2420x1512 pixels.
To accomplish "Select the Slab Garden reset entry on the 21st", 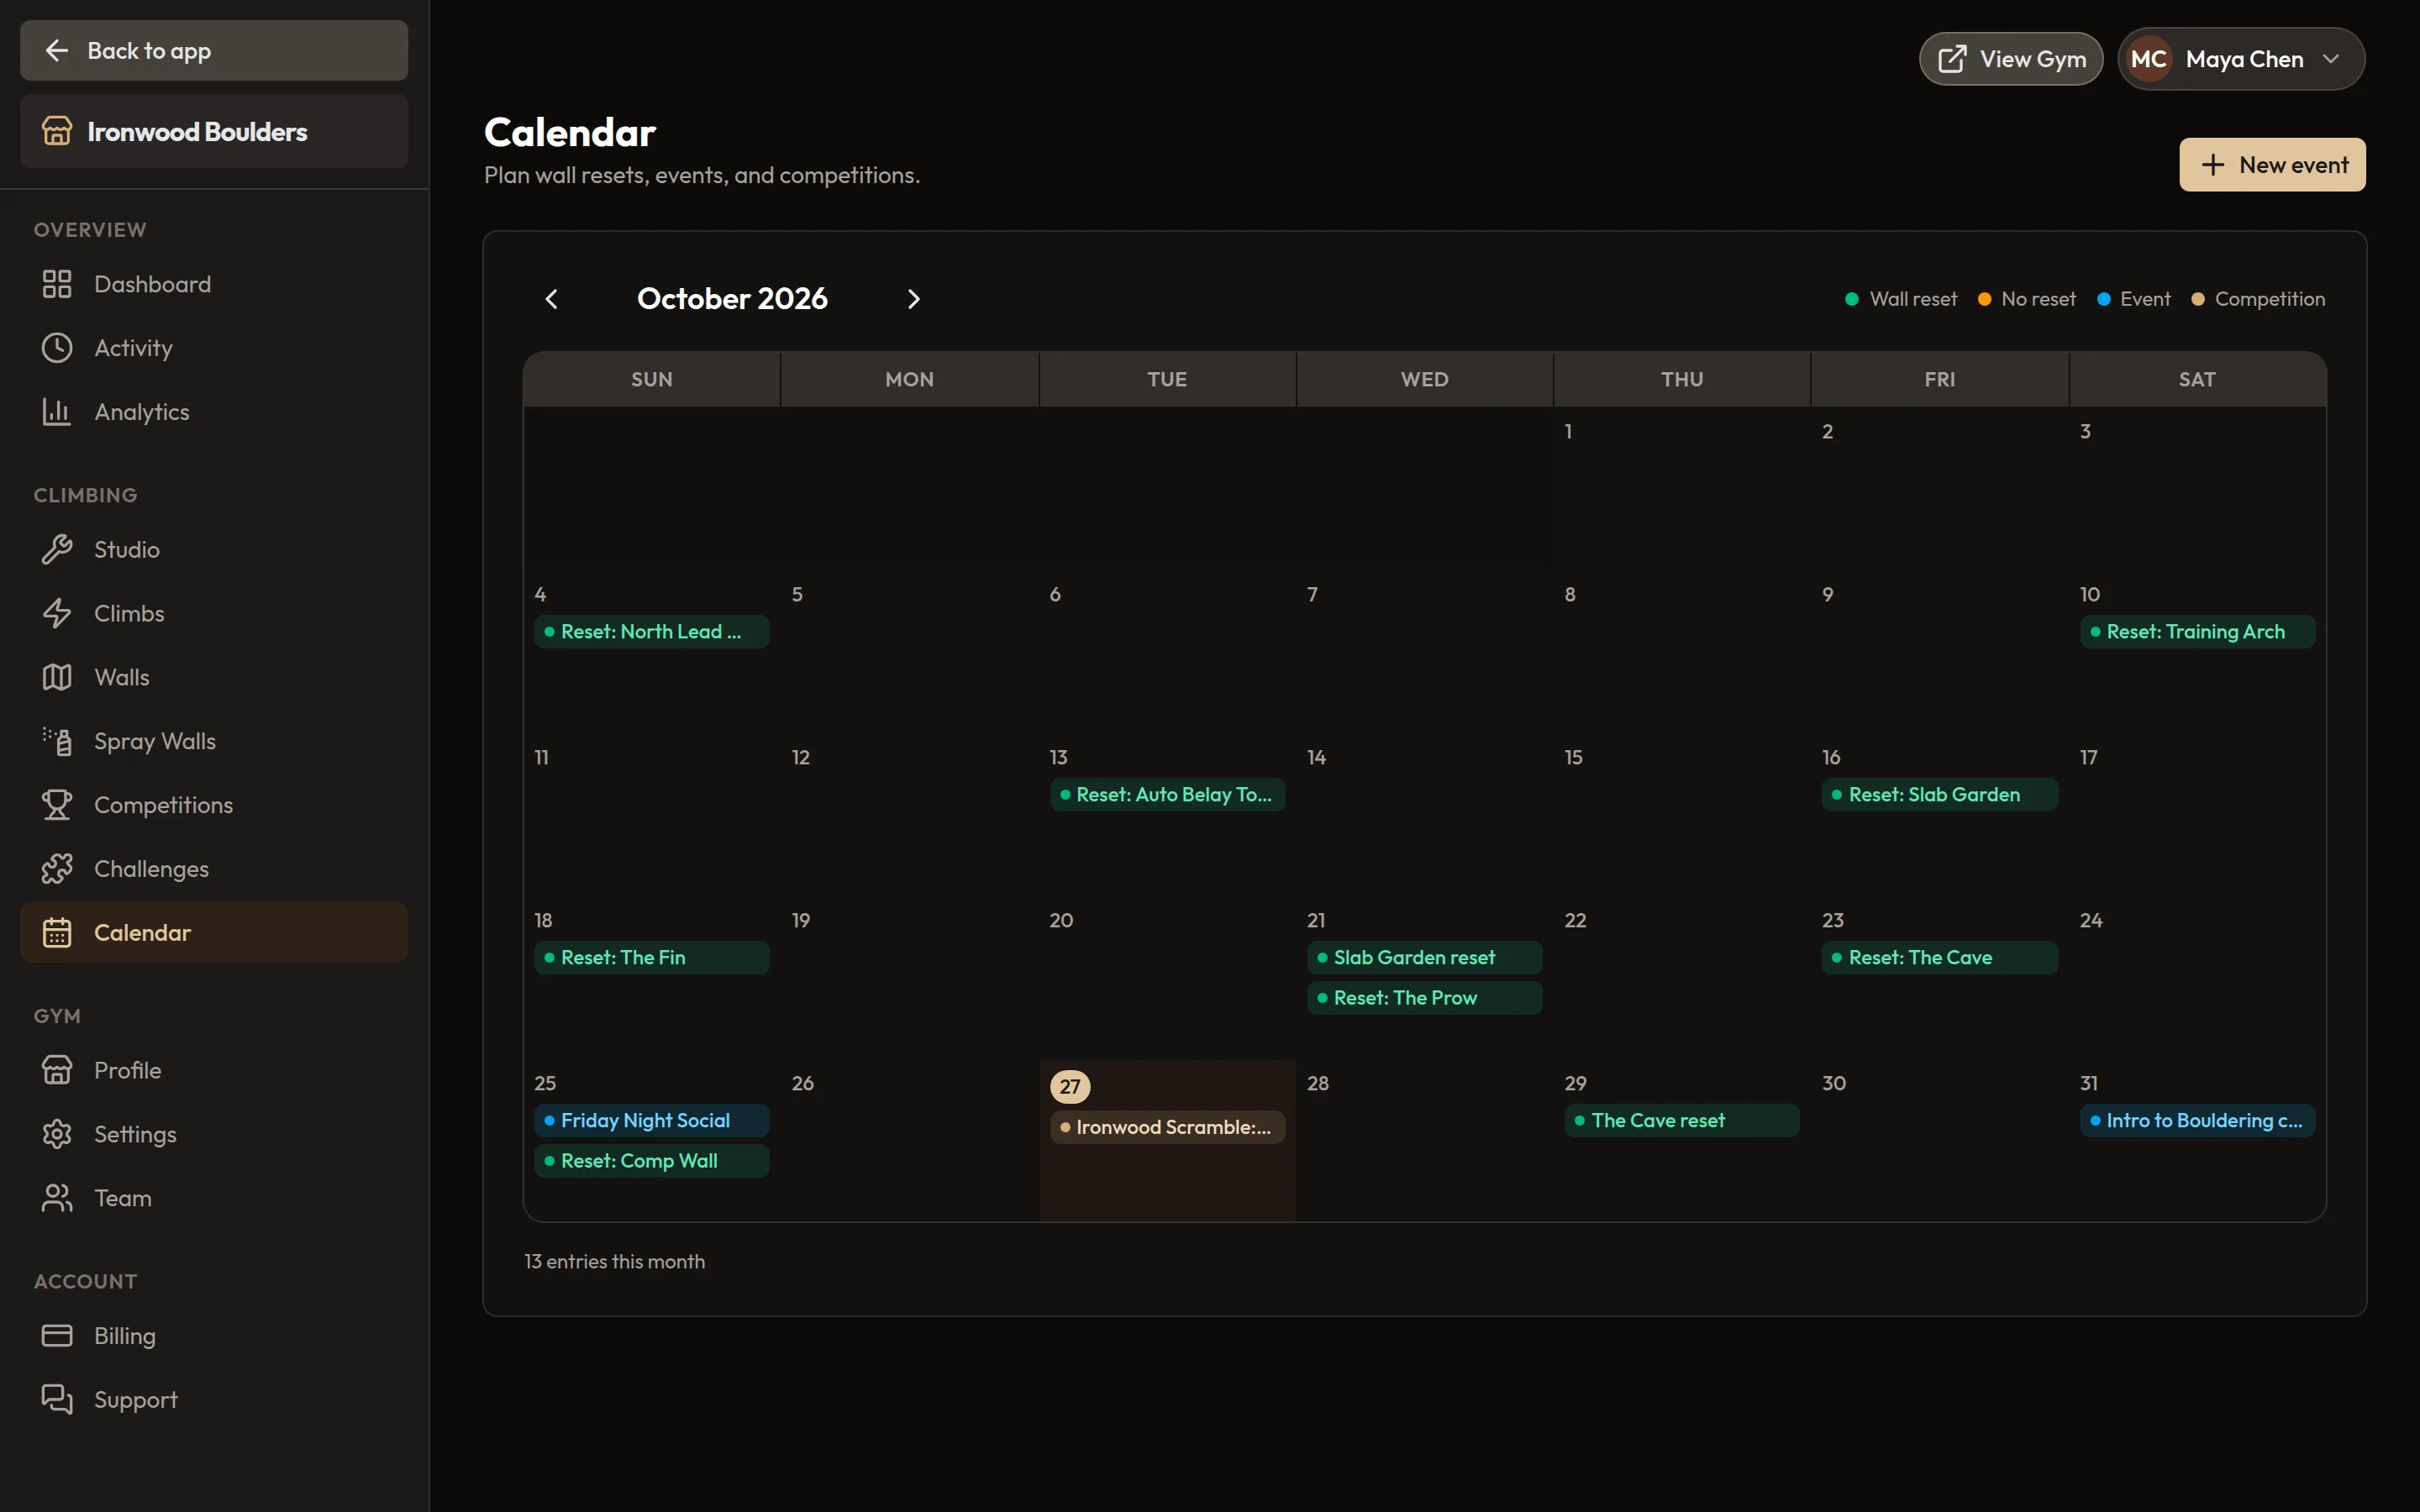I will pos(1424,958).
